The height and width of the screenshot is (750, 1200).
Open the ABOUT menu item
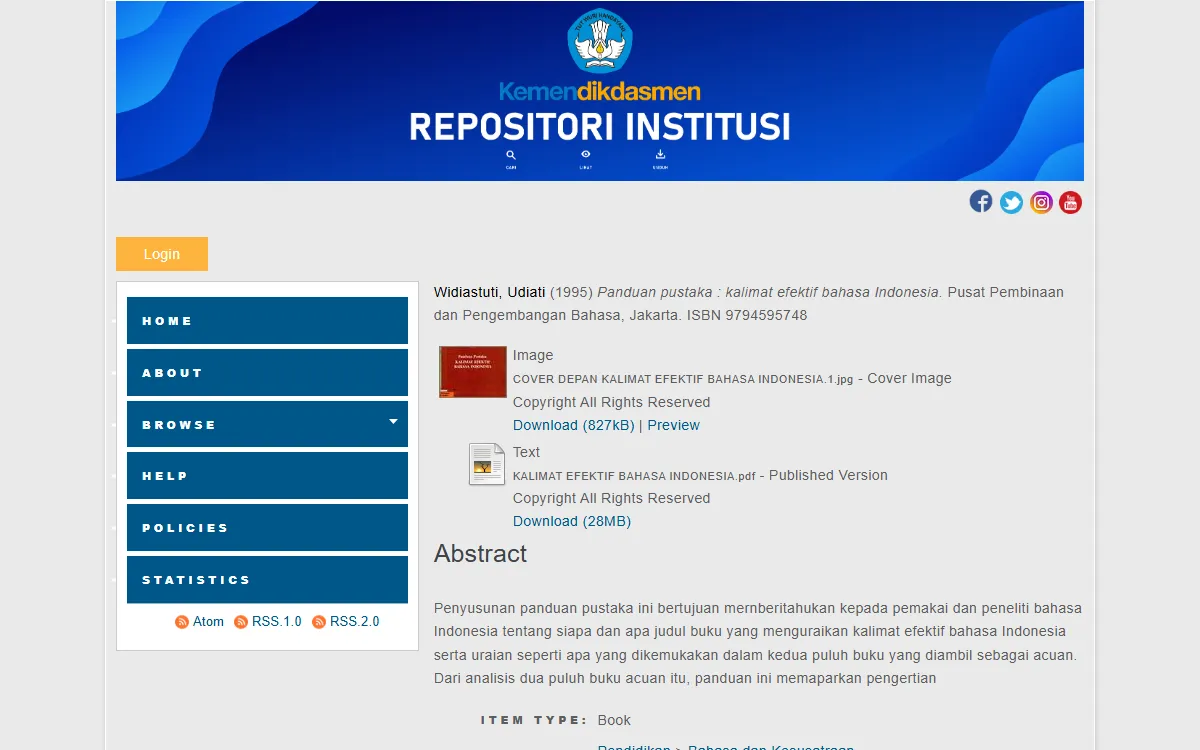pos(267,373)
